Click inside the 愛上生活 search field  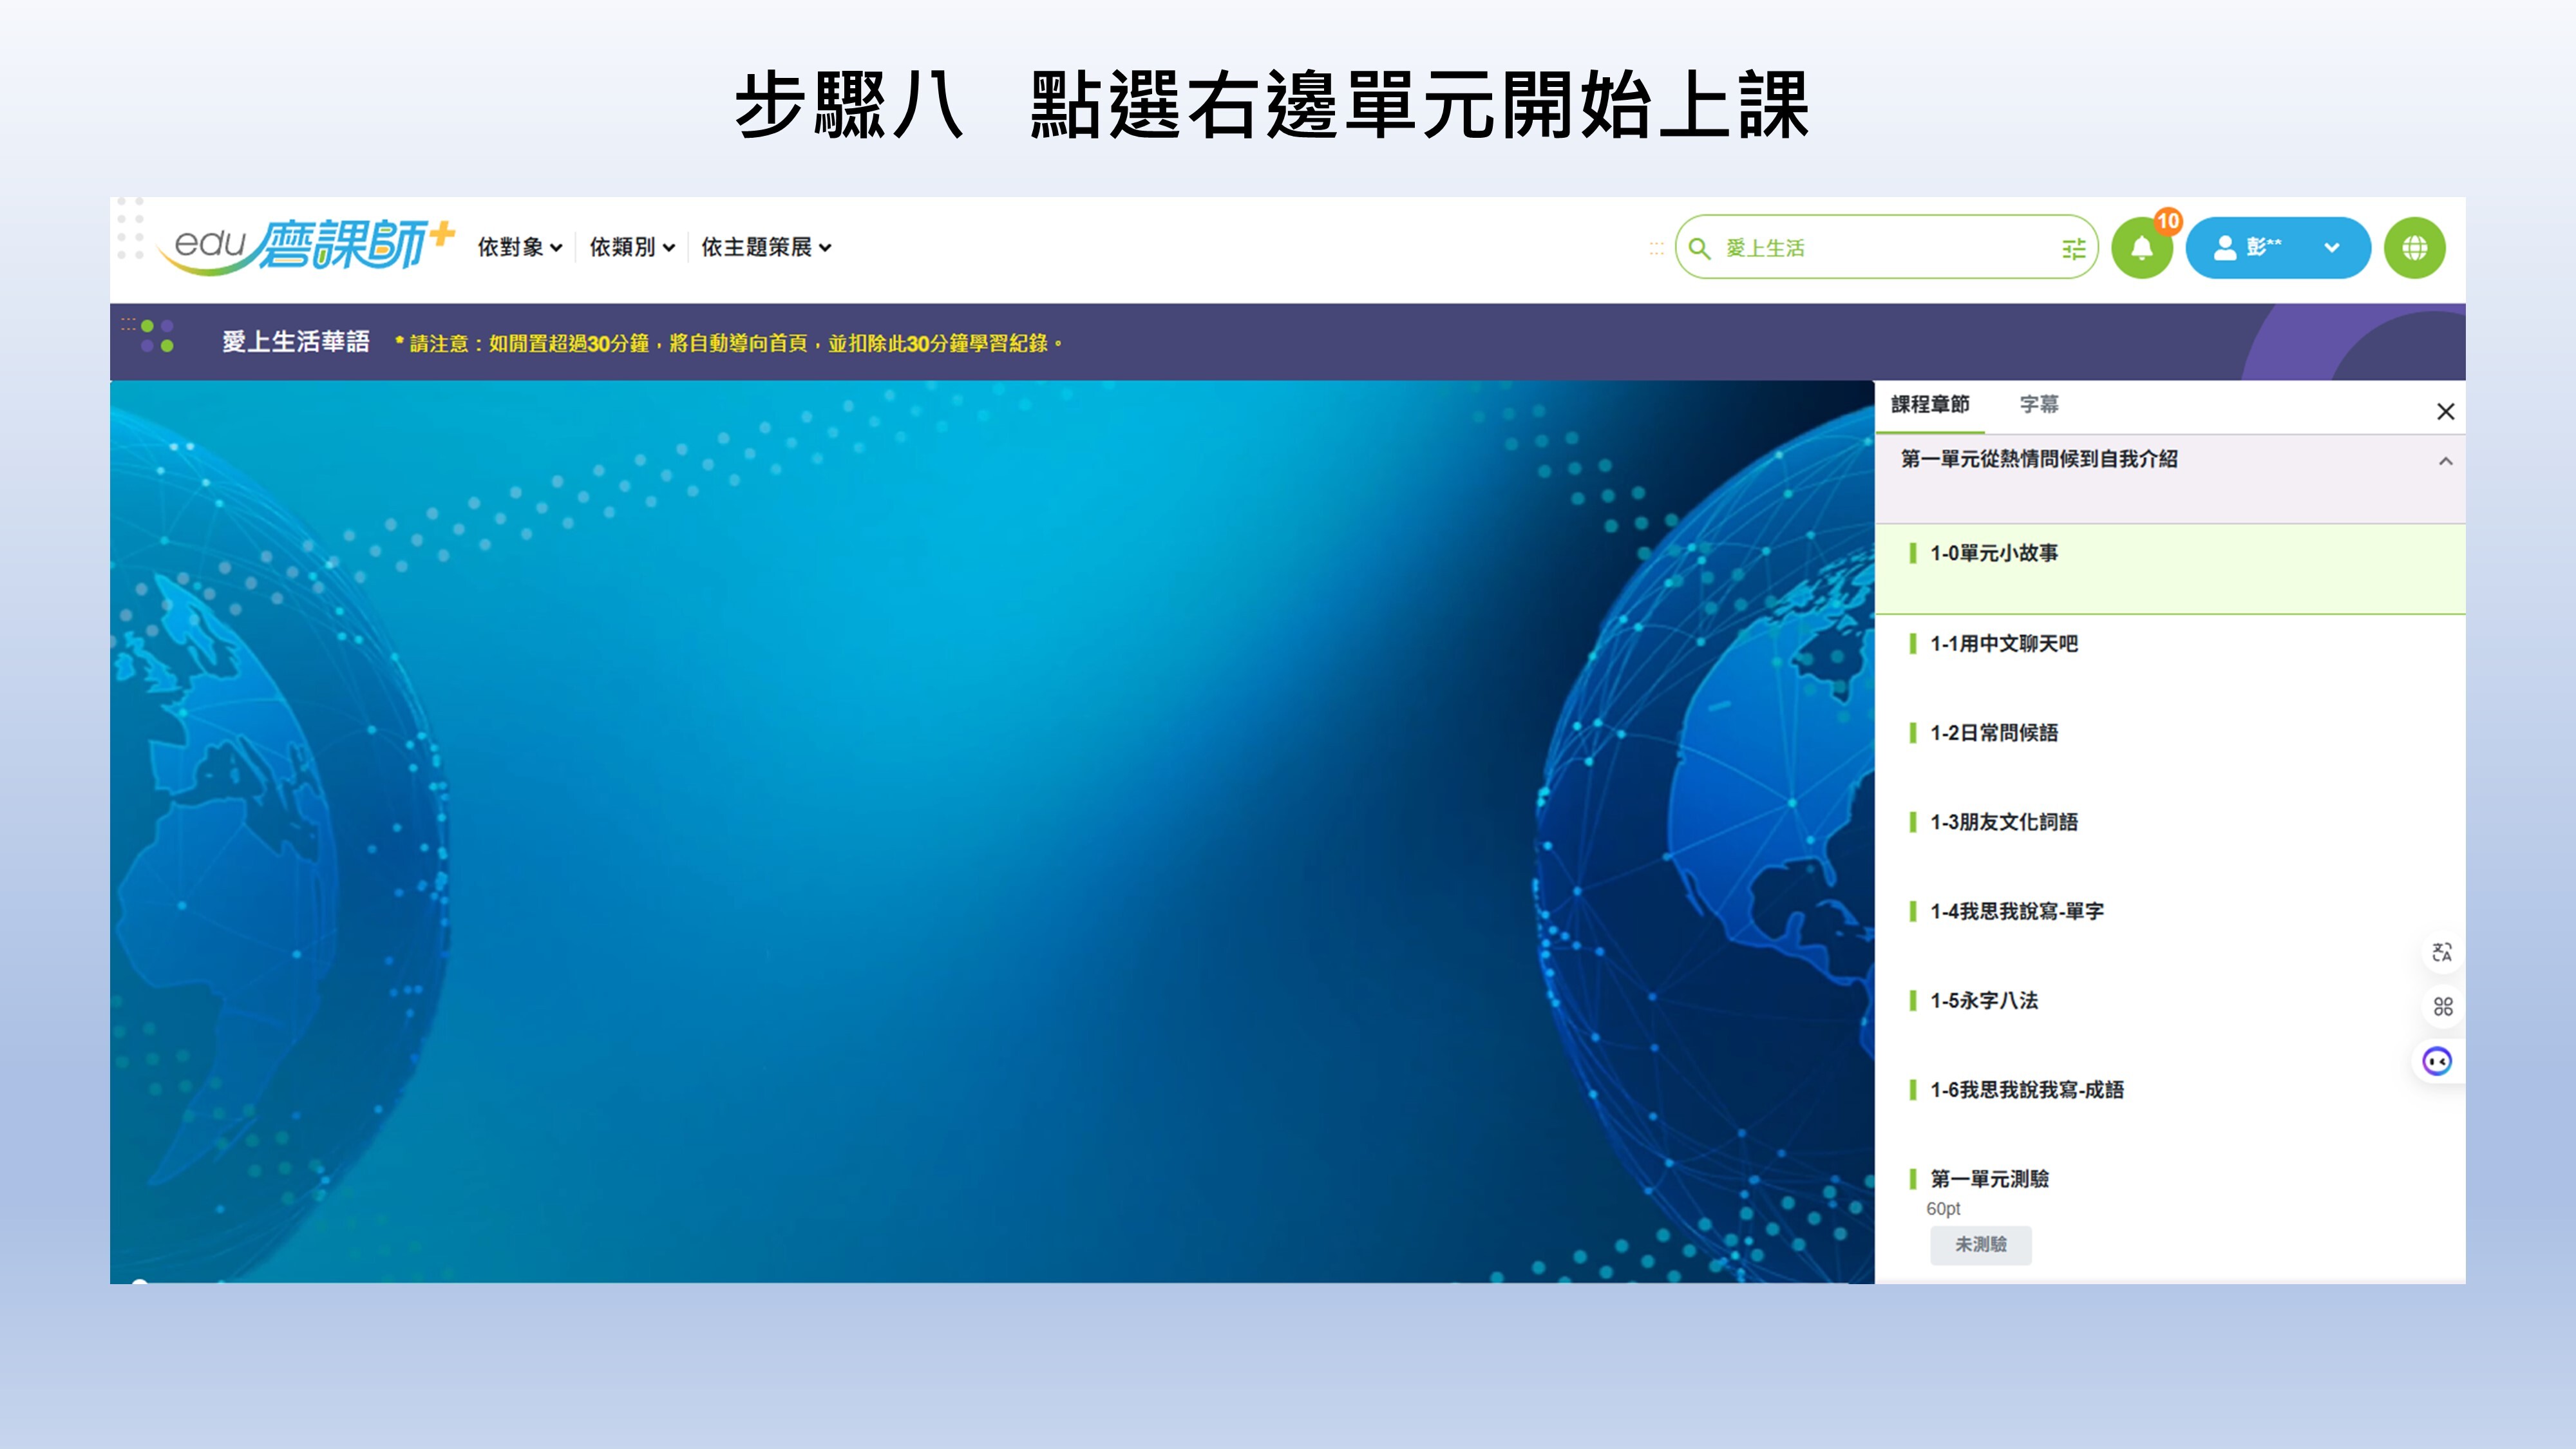pyautogui.click(x=1850, y=248)
